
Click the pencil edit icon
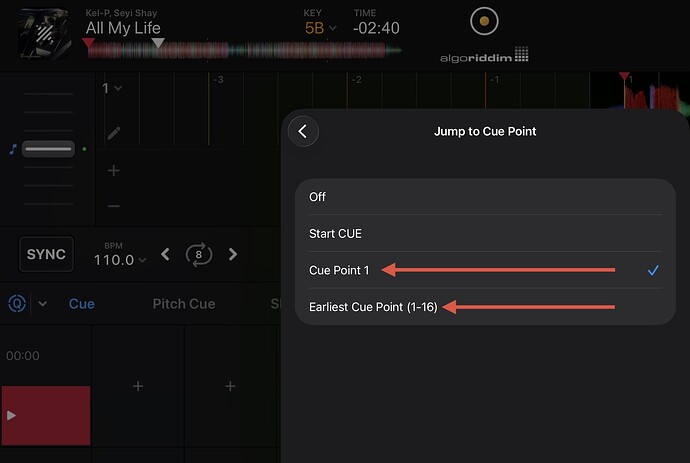(x=114, y=132)
